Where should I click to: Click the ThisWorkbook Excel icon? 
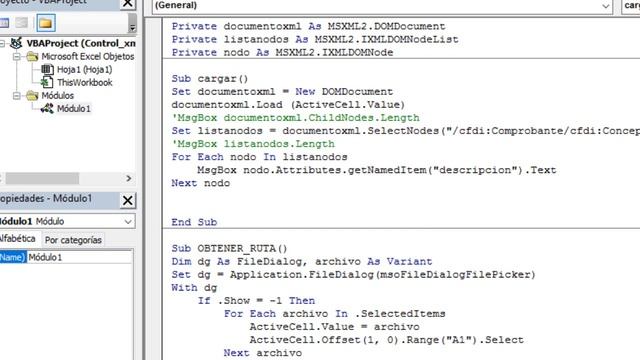point(47,82)
